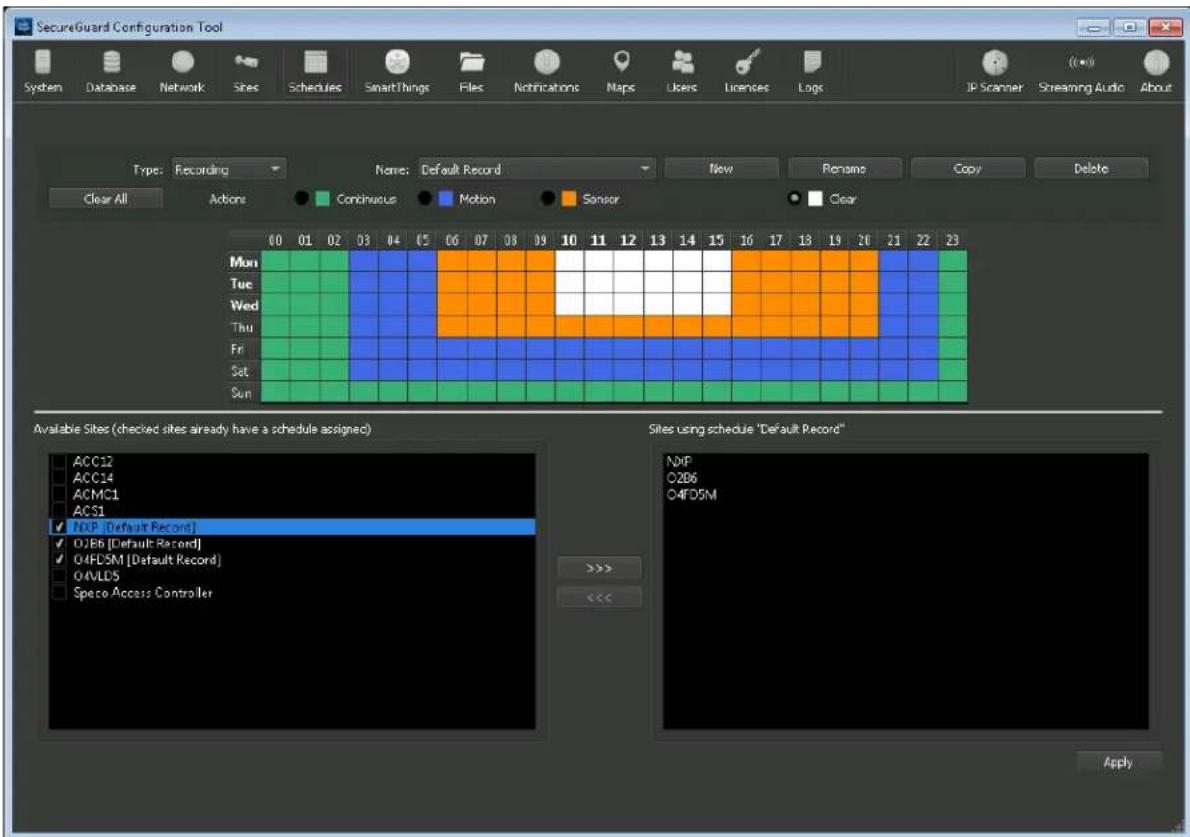Uncheck the O2B6 site checkbox
This screenshot has height=837, width=1190.
pyautogui.click(x=59, y=544)
